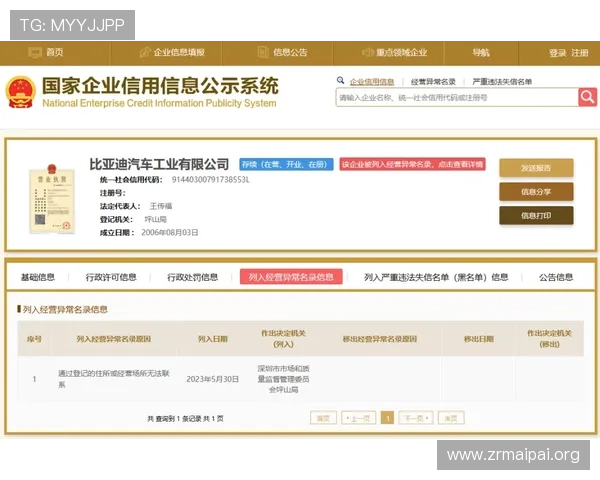The image size is (600, 480).
Task: Click the 登录 link
Action: [x=558, y=53]
